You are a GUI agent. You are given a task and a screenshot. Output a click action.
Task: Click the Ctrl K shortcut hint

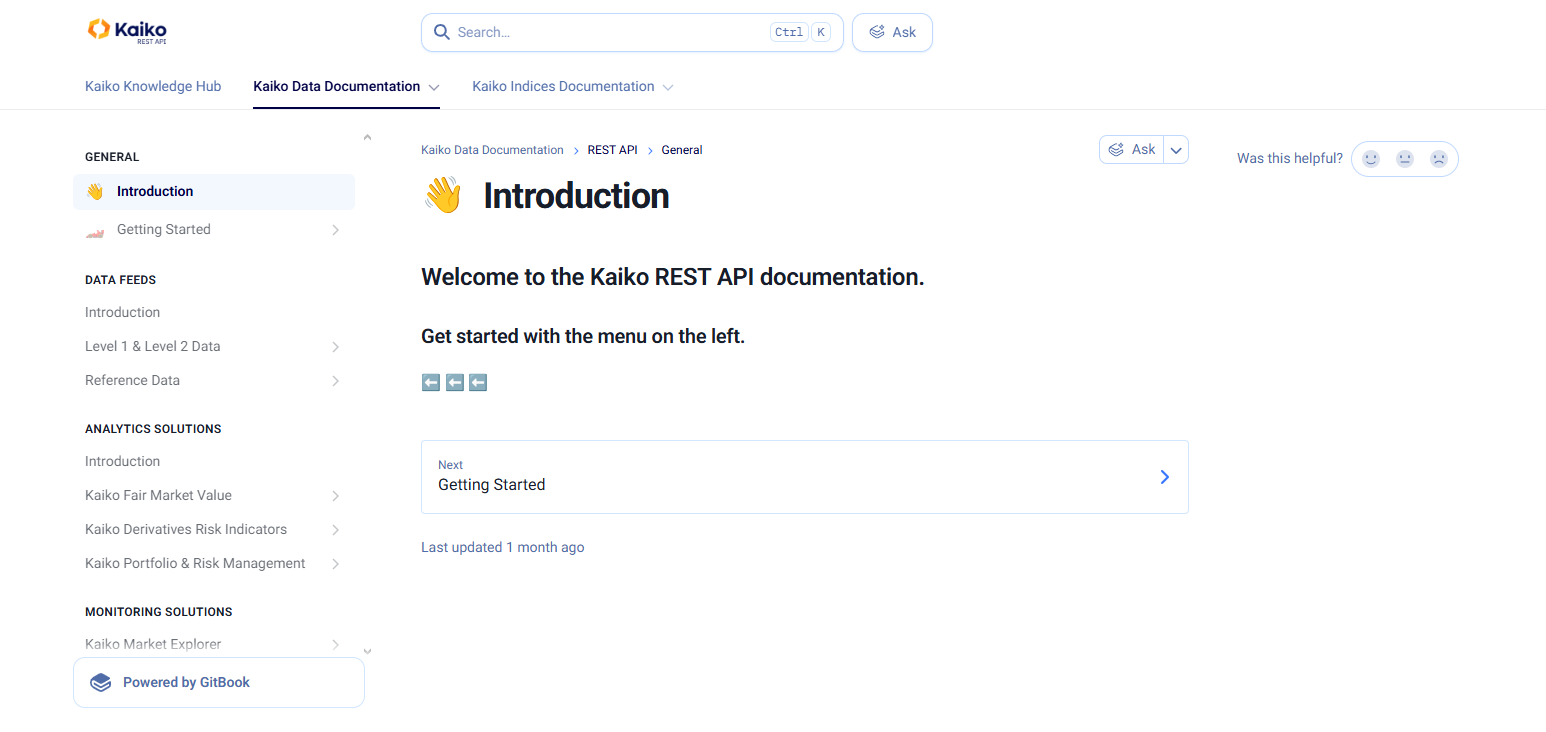(801, 32)
